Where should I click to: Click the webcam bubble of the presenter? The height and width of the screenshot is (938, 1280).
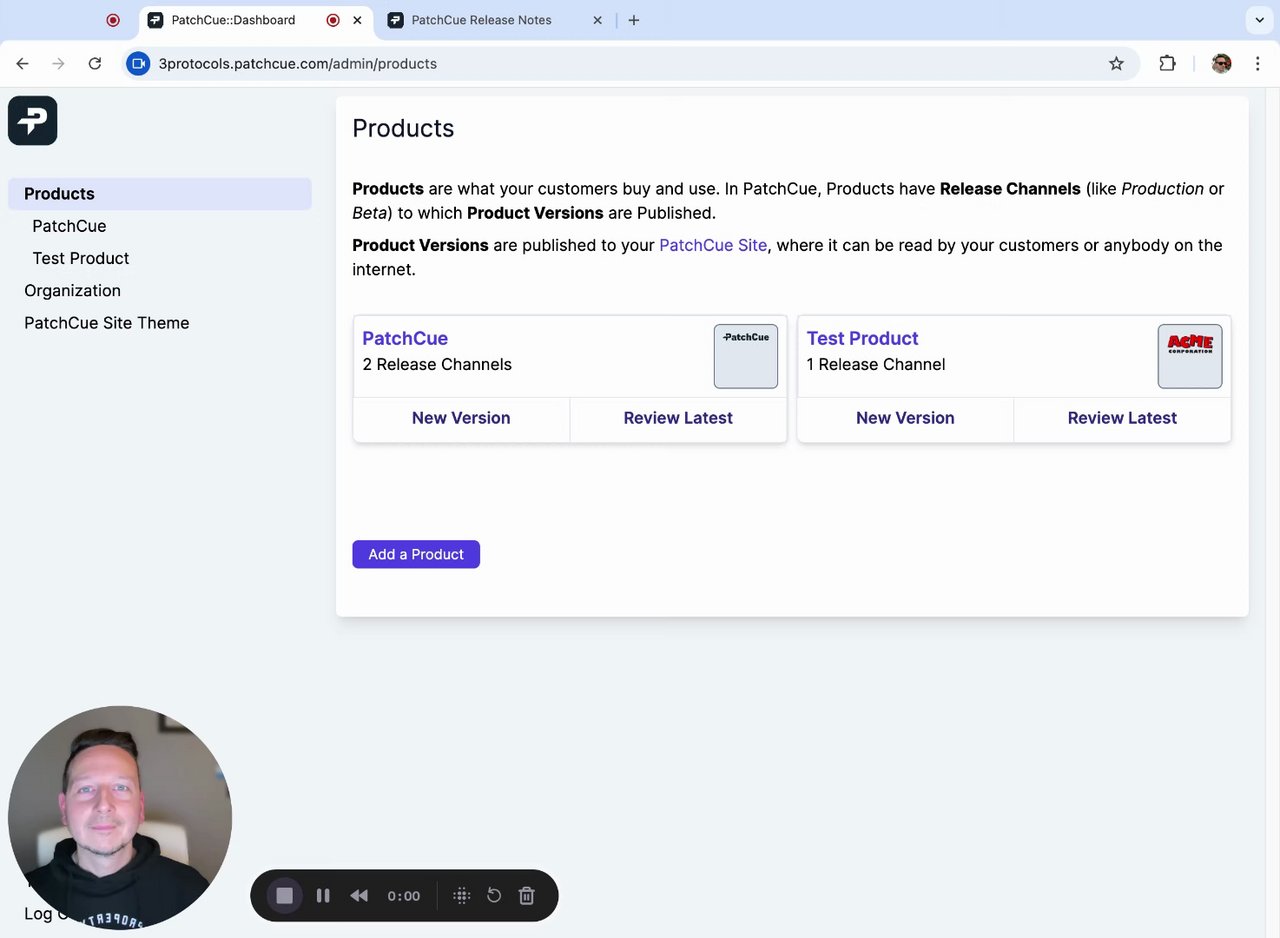(120, 818)
